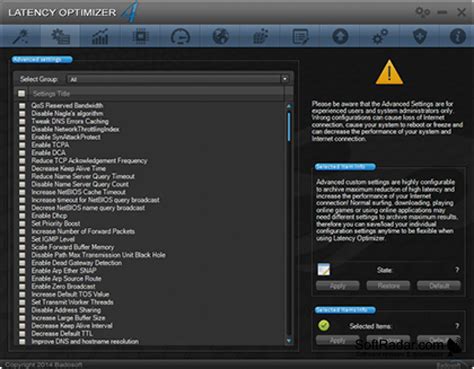Image resolution: width=474 pixels, height=369 pixels.
Task: Click the Settings Title column header
Action: 157,94
